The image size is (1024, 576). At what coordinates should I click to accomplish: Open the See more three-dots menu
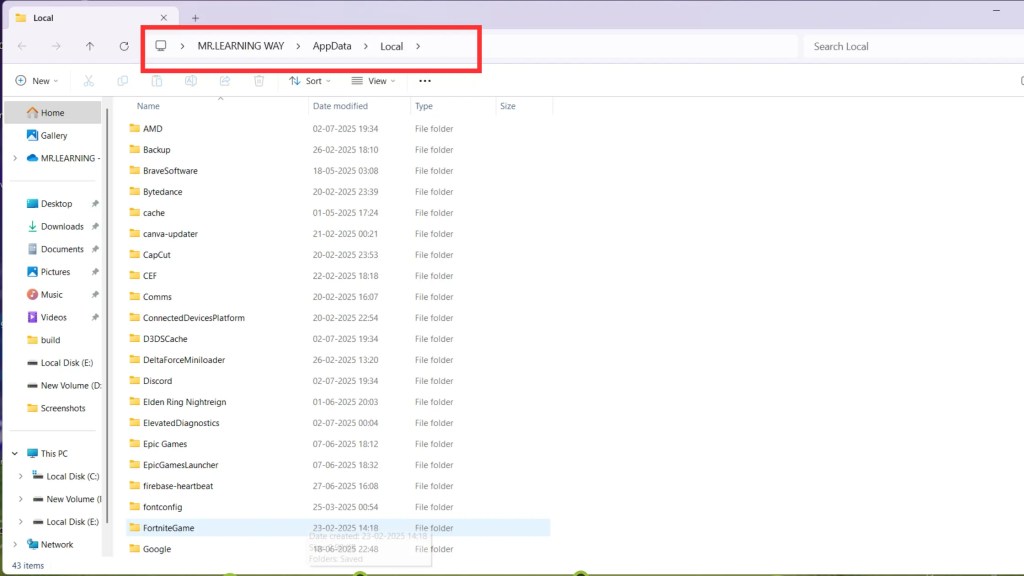click(424, 81)
